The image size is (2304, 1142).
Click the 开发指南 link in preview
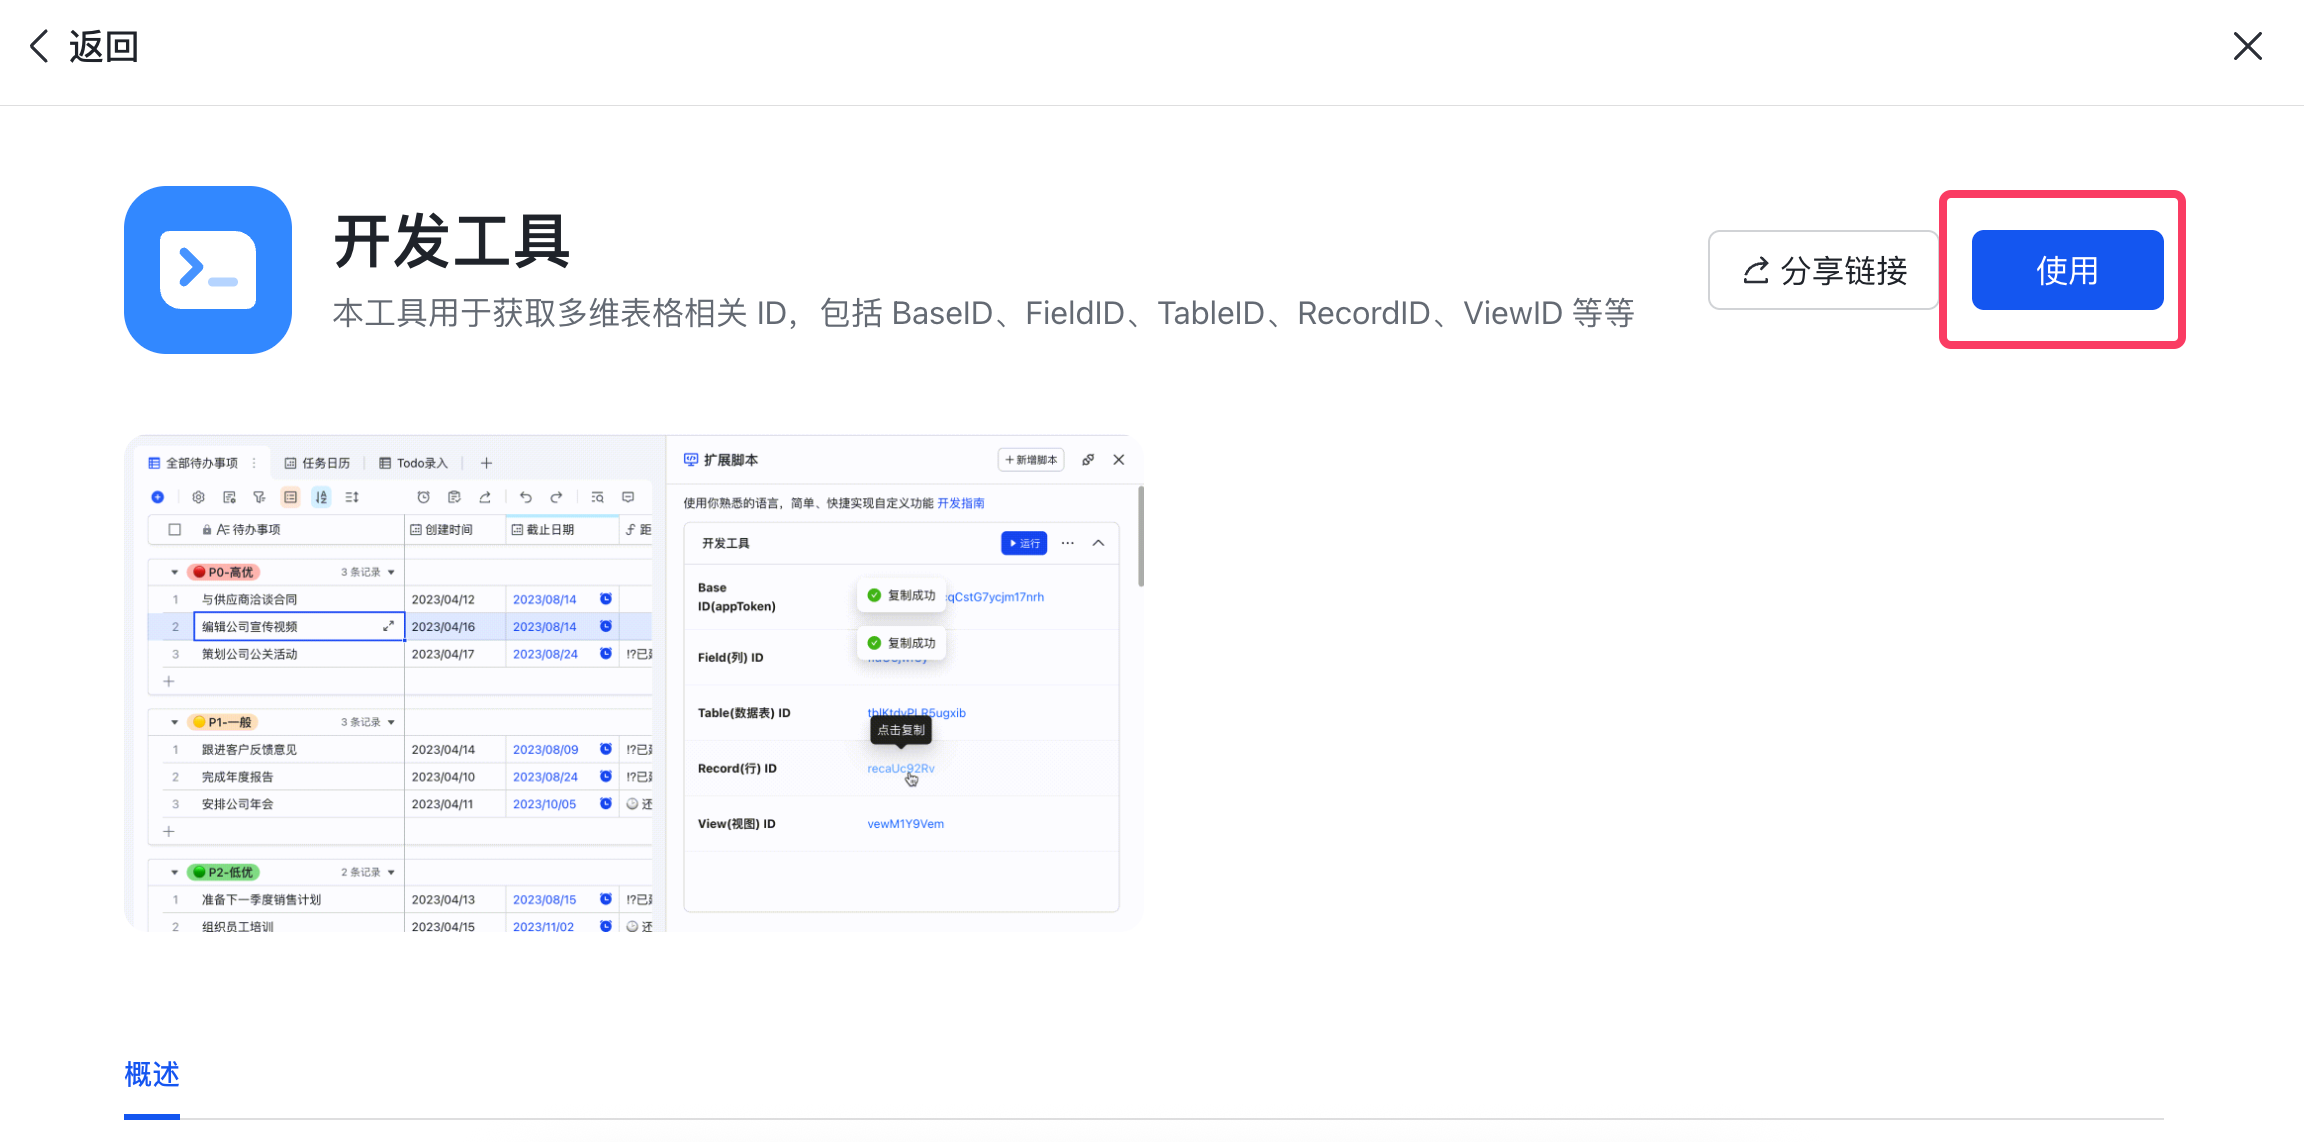pyautogui.click(x=960, y=503)
